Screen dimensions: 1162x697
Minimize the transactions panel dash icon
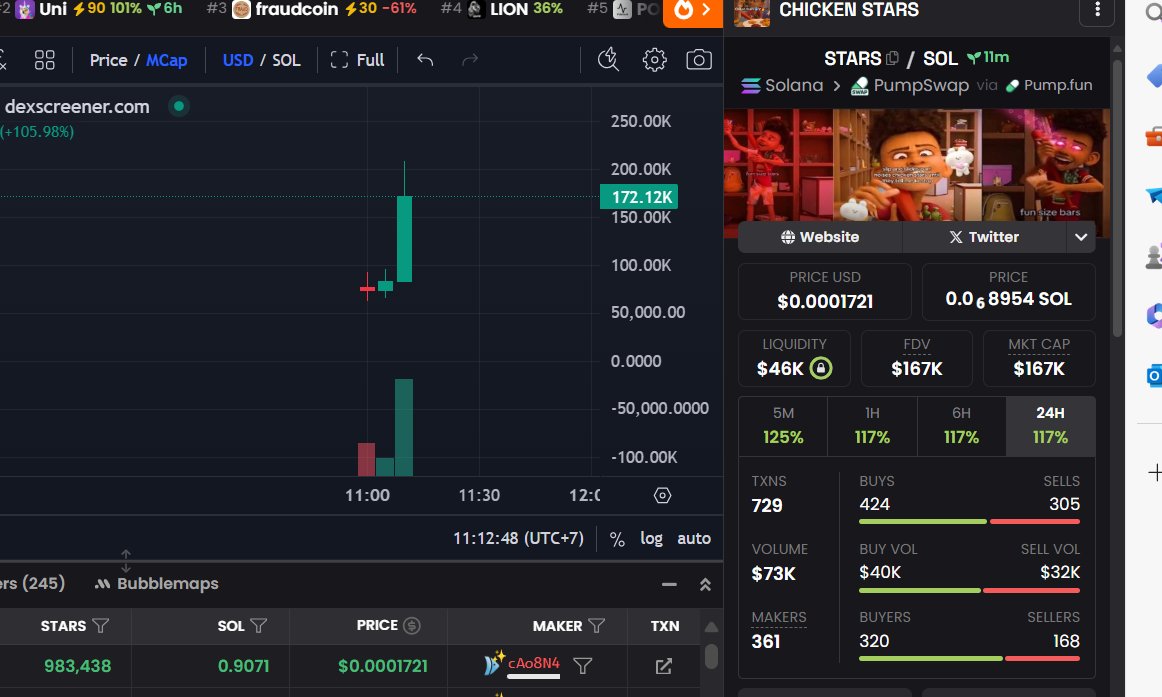[x=669, y=584]
